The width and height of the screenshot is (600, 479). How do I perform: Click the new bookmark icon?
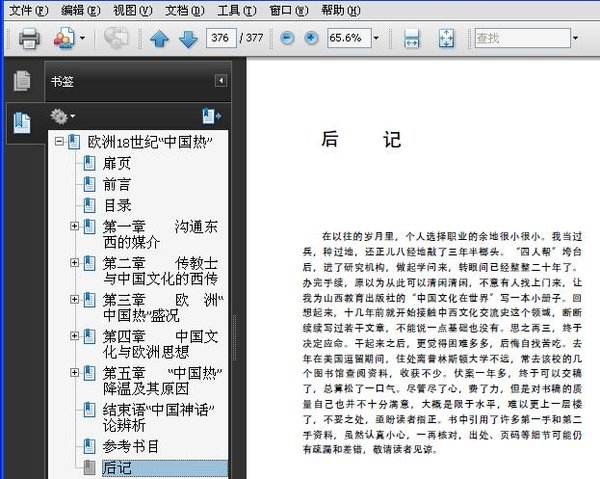212,116
